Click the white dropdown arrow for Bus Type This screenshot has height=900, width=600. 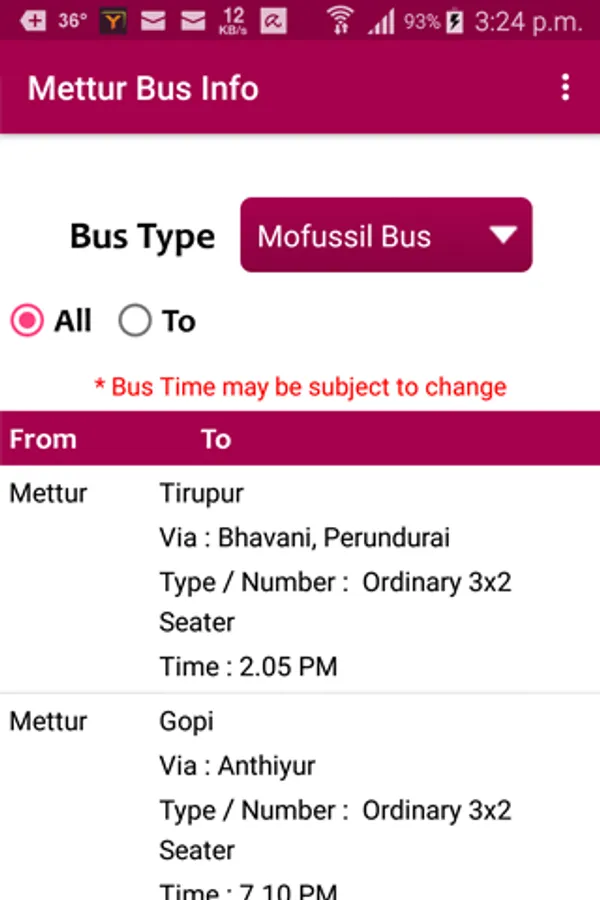point(503,236)
